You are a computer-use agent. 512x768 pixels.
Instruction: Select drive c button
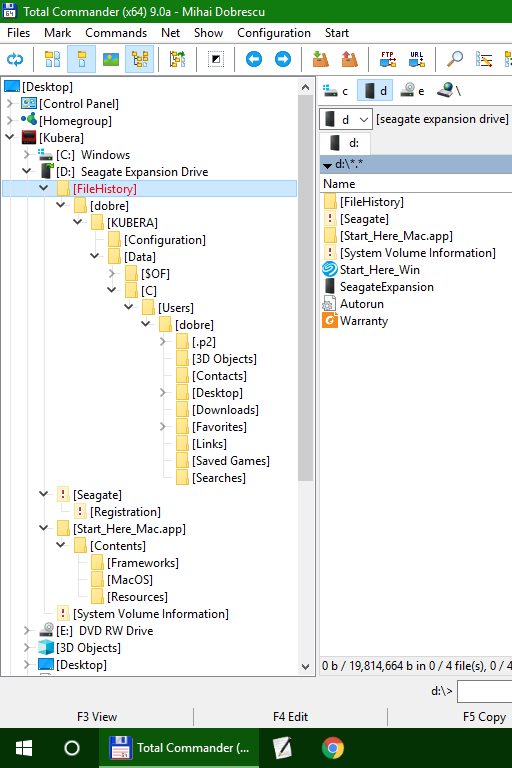336,91
